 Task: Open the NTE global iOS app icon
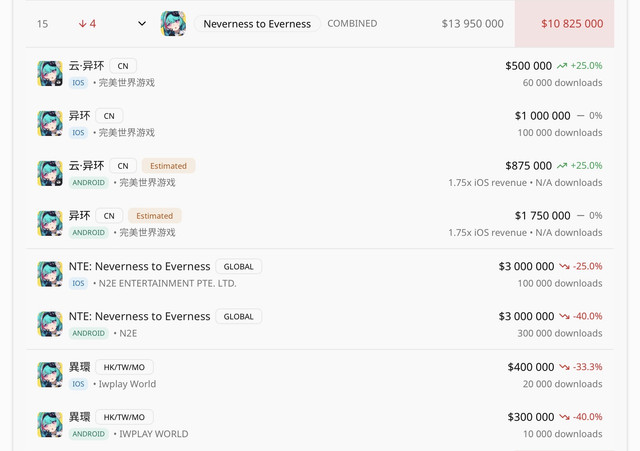(50, 274)
